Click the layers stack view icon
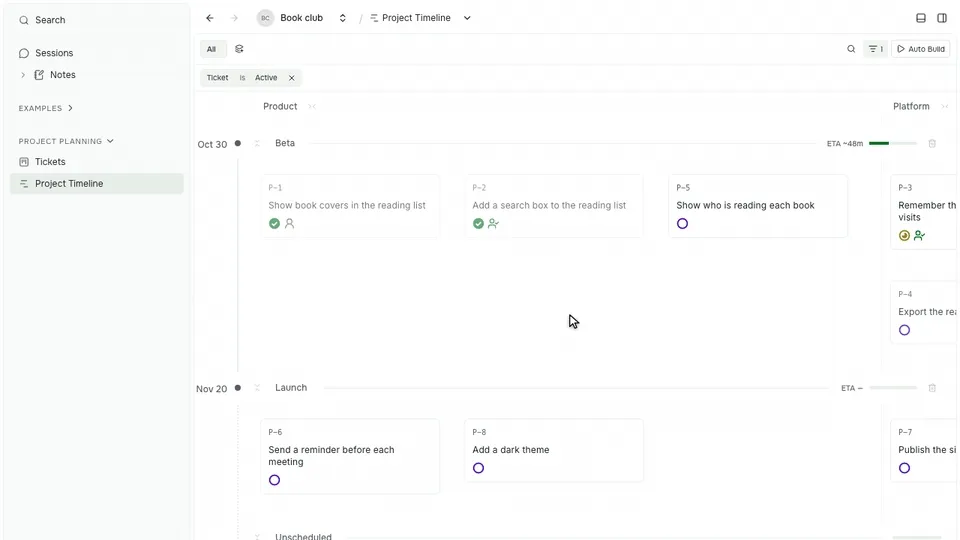 pos(239,49)
